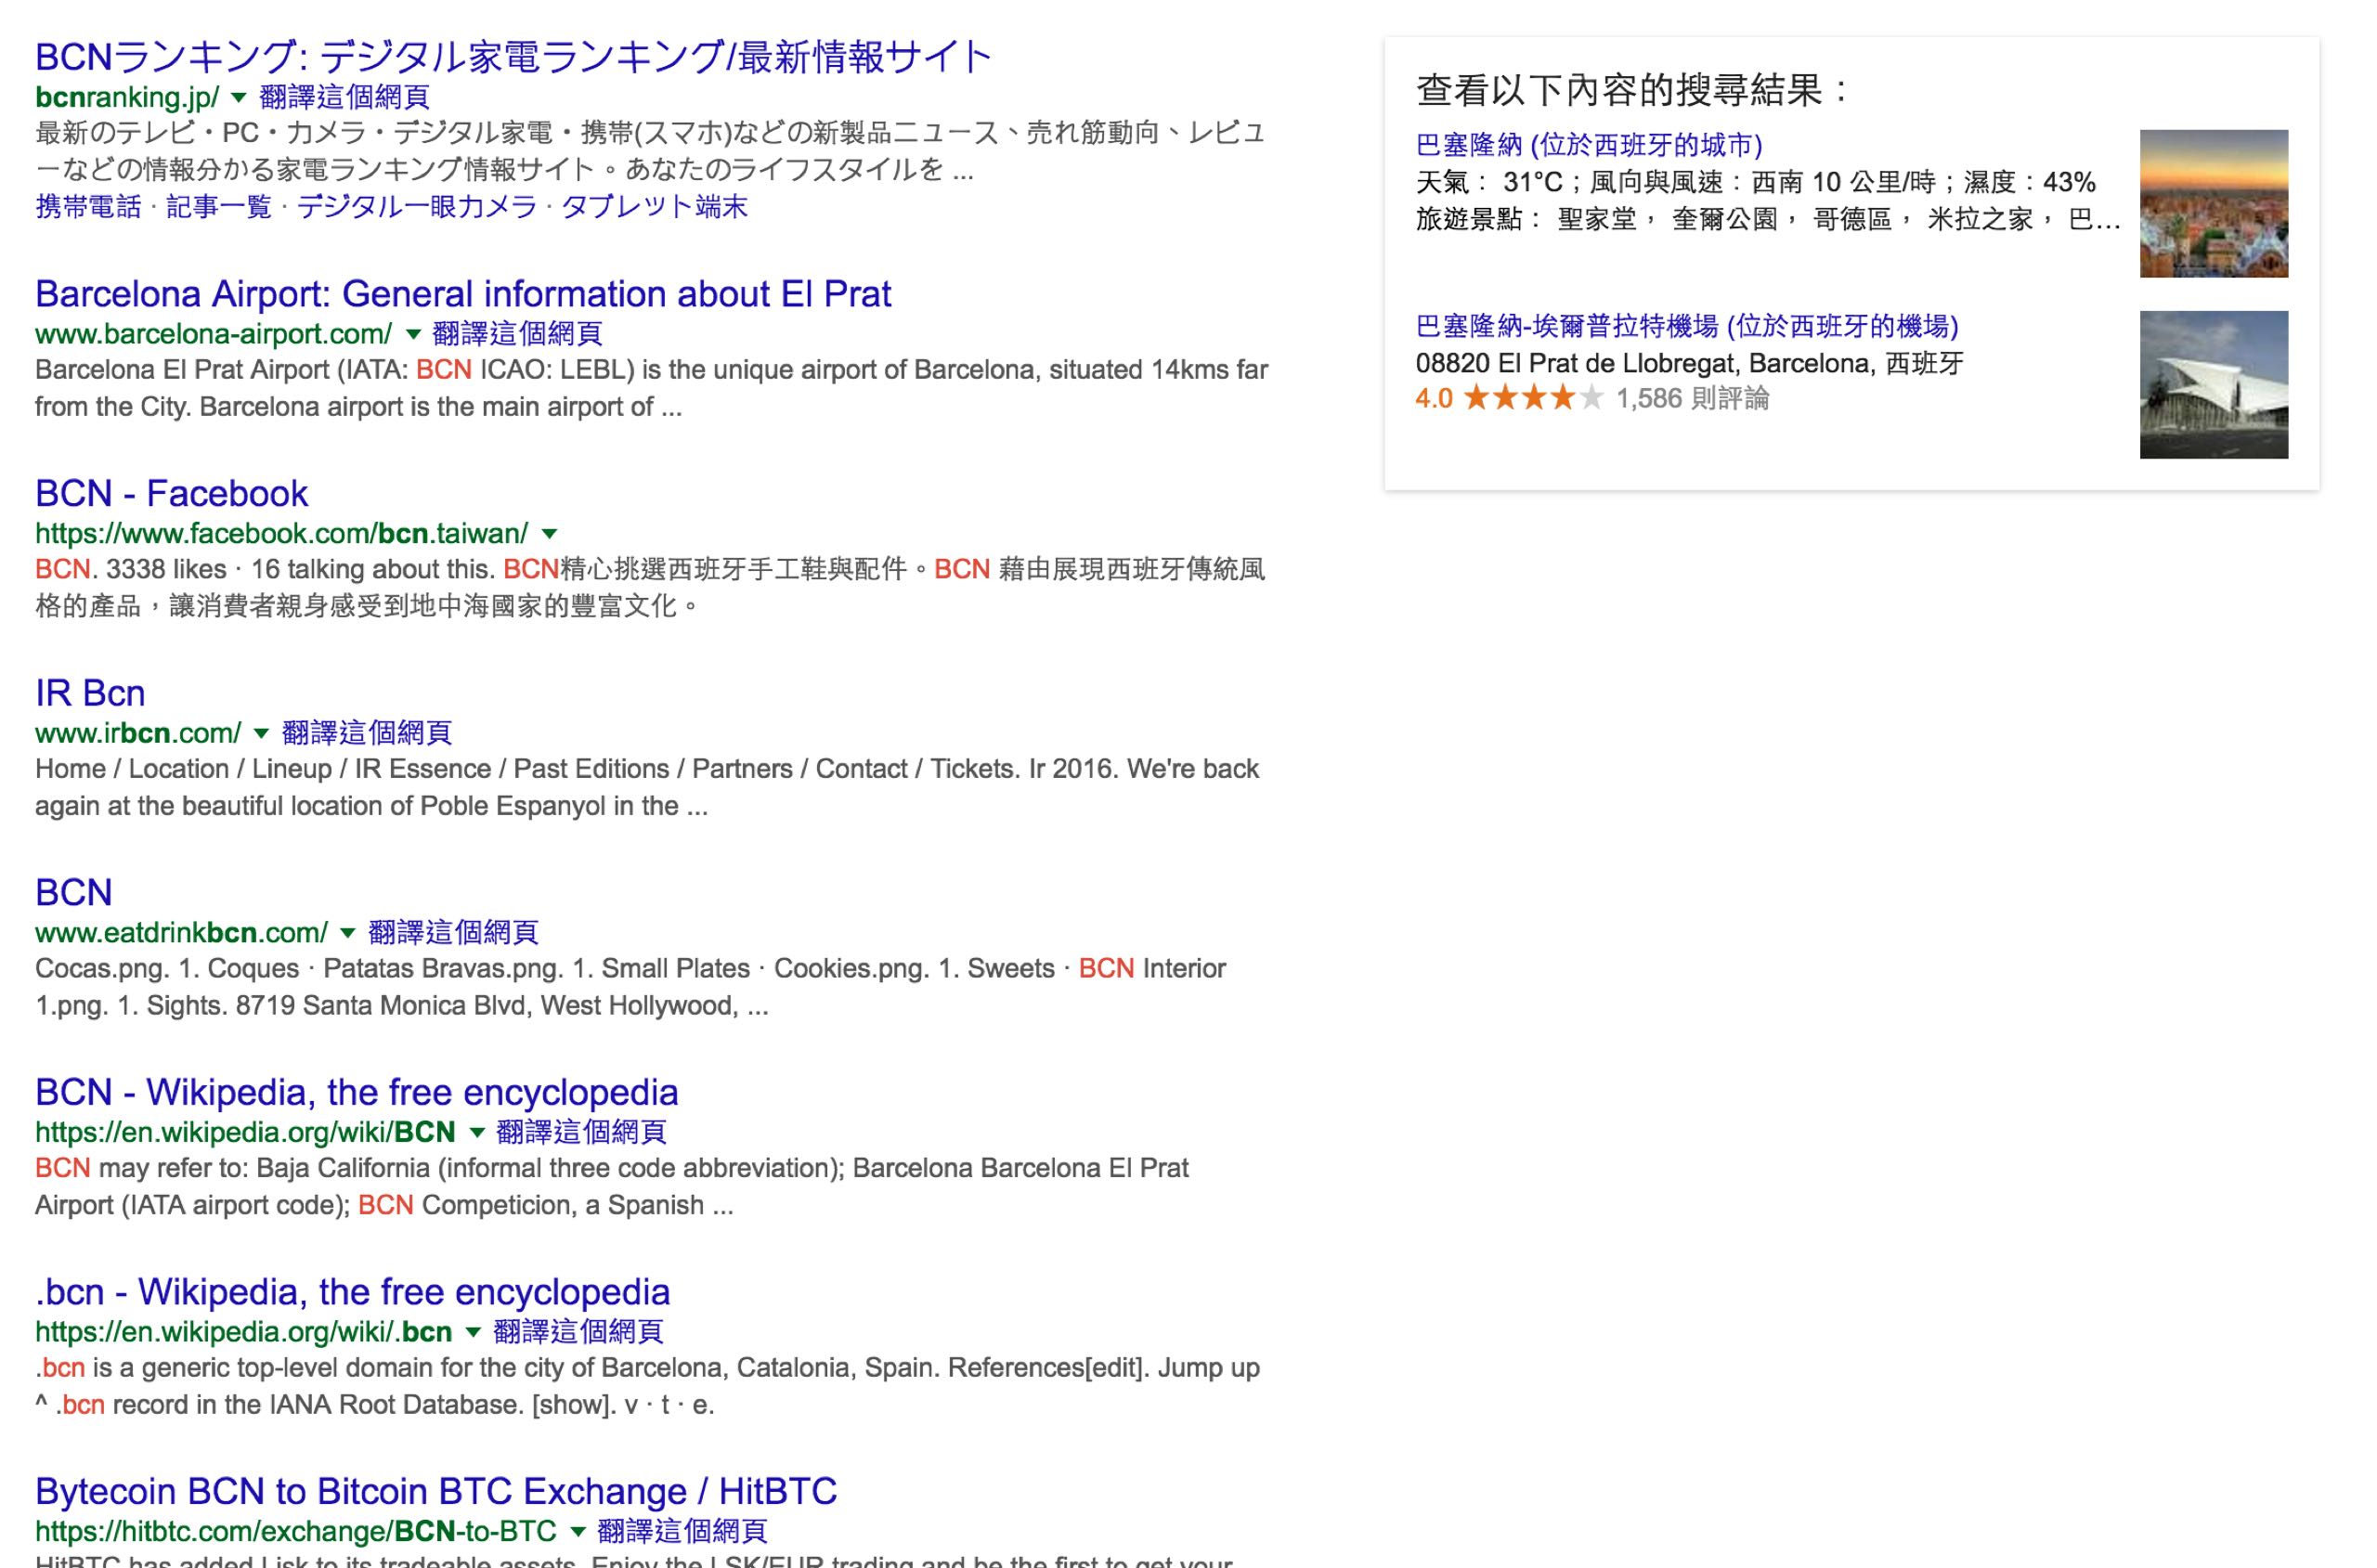The width and height of the screenshot is (2377, 1568).
Task: Open Bytecoin BCN to Bitcoin BTC Exchange
Action: [435, 1491]
